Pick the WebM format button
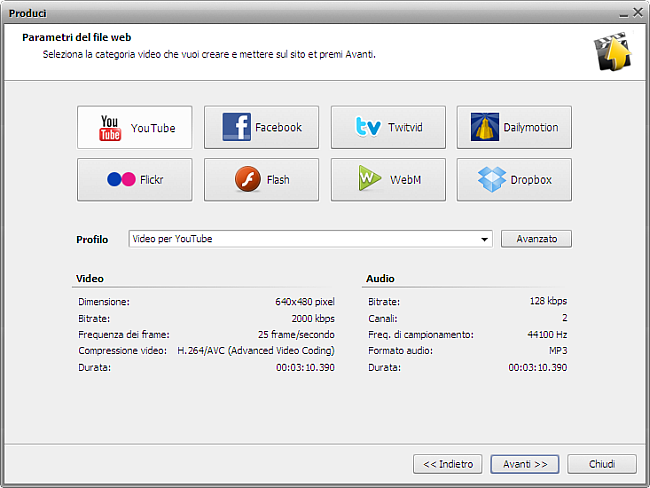This screenshot has height=488, width=650. point(388,180)
